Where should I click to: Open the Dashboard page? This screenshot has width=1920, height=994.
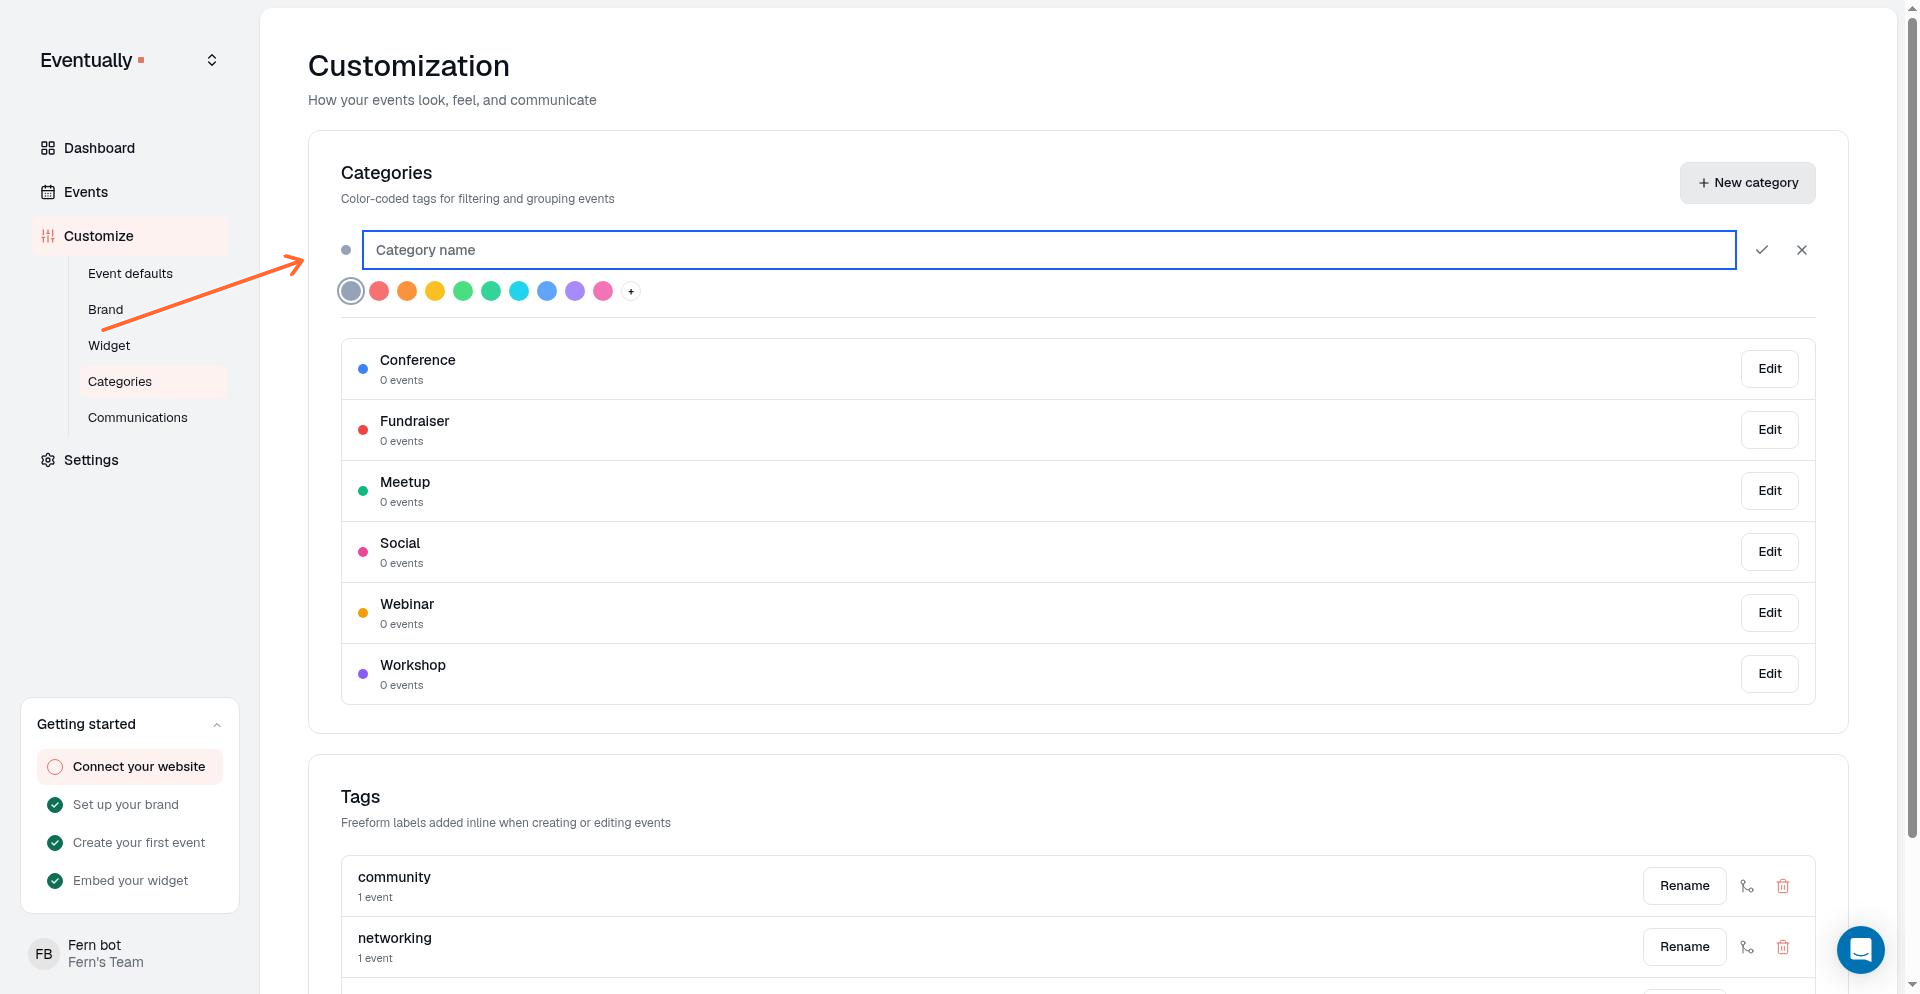pyautogui.click(x=130, y=148)
